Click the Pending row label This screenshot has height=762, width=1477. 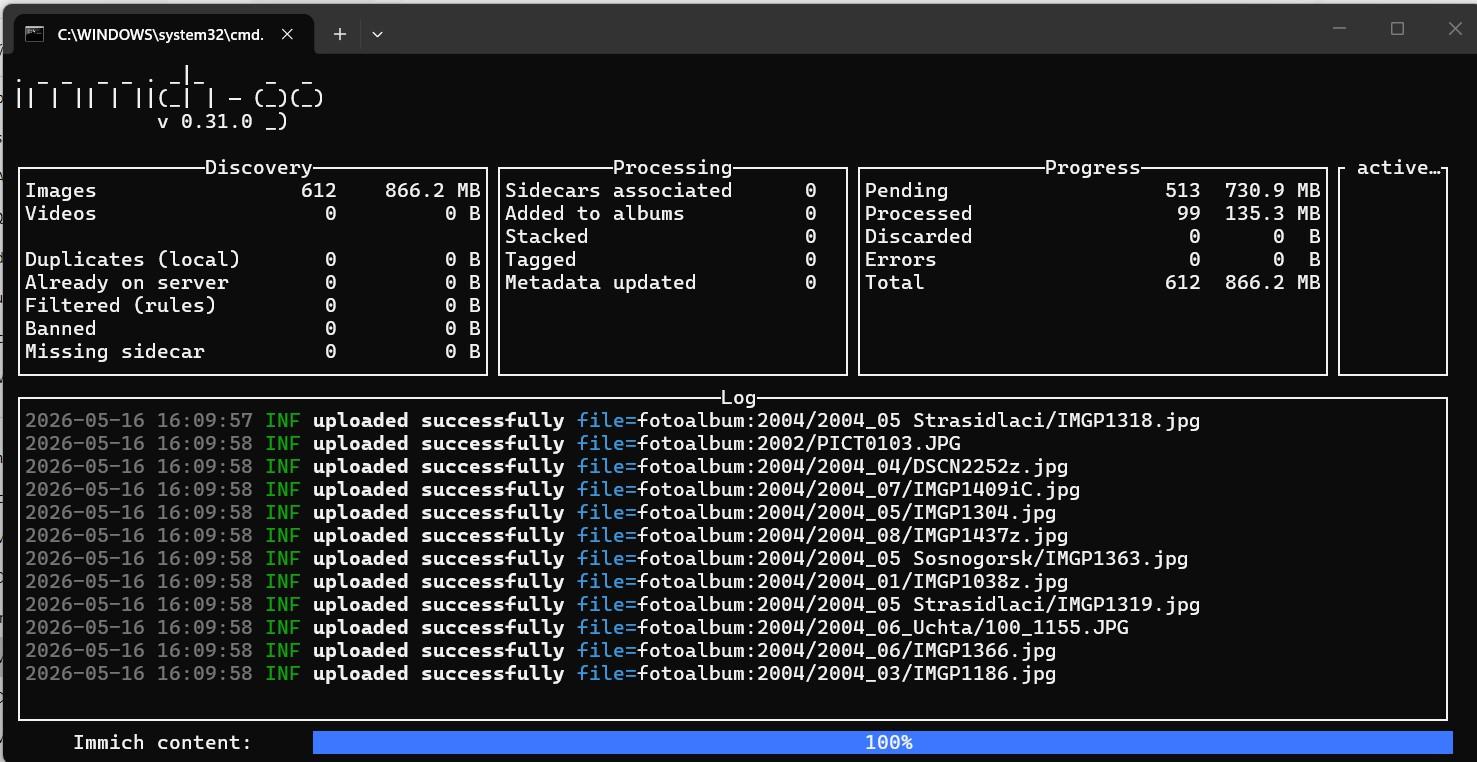907,190
